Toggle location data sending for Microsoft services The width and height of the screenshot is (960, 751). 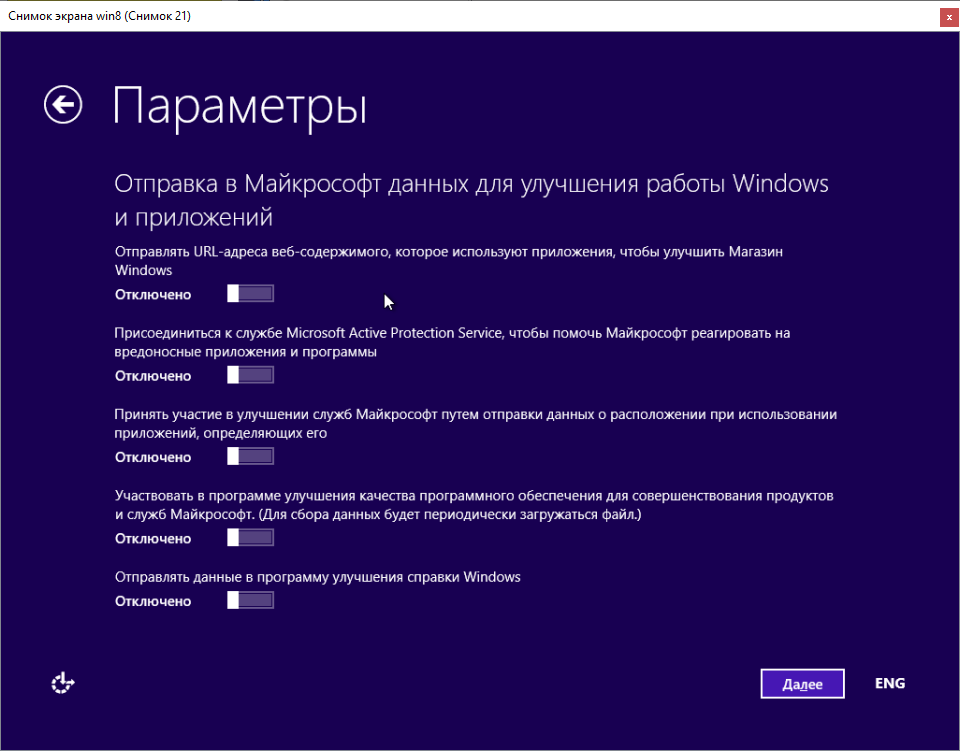coord(250,456)
